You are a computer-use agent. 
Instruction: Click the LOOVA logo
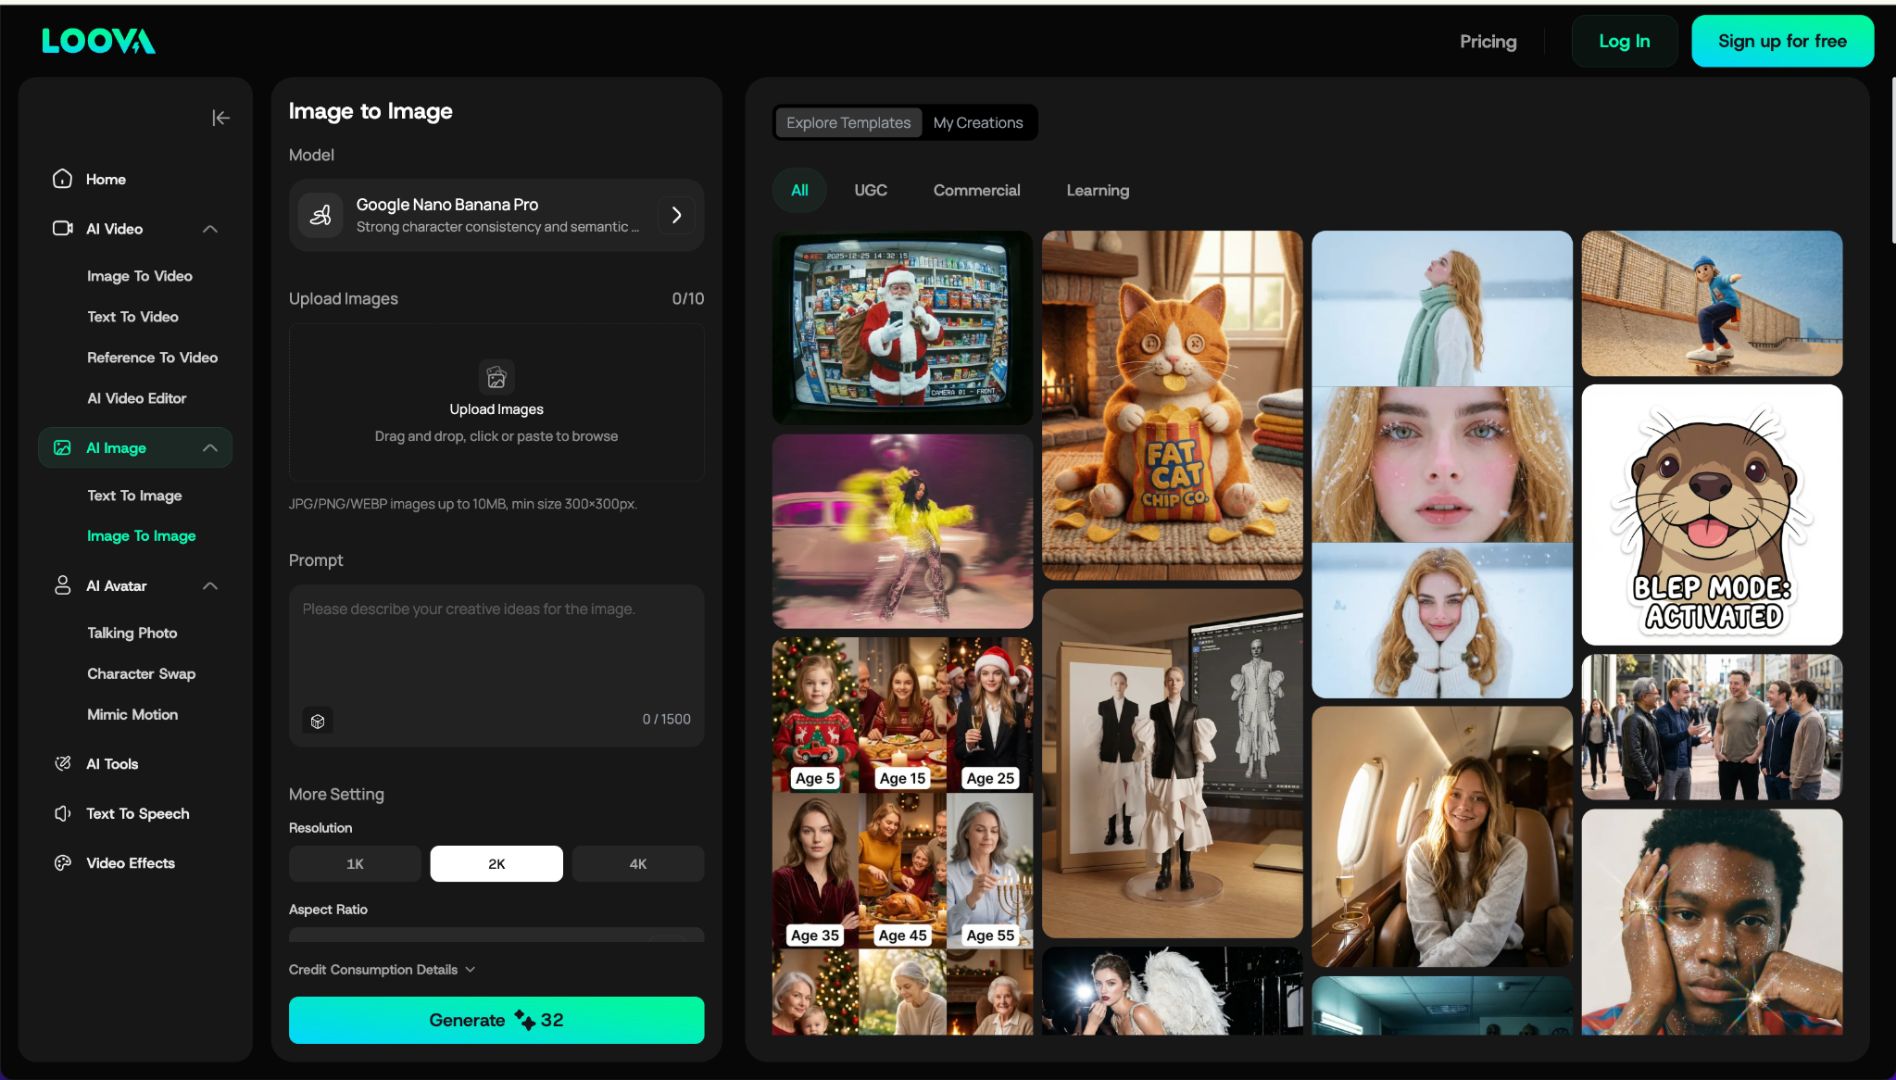click(98, 41)
